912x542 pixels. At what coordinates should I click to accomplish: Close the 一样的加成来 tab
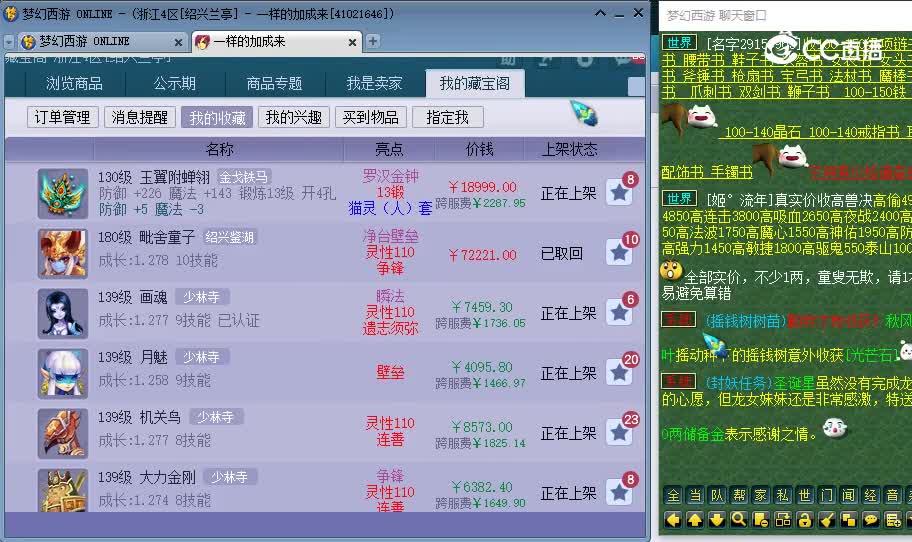click(352, 42)
